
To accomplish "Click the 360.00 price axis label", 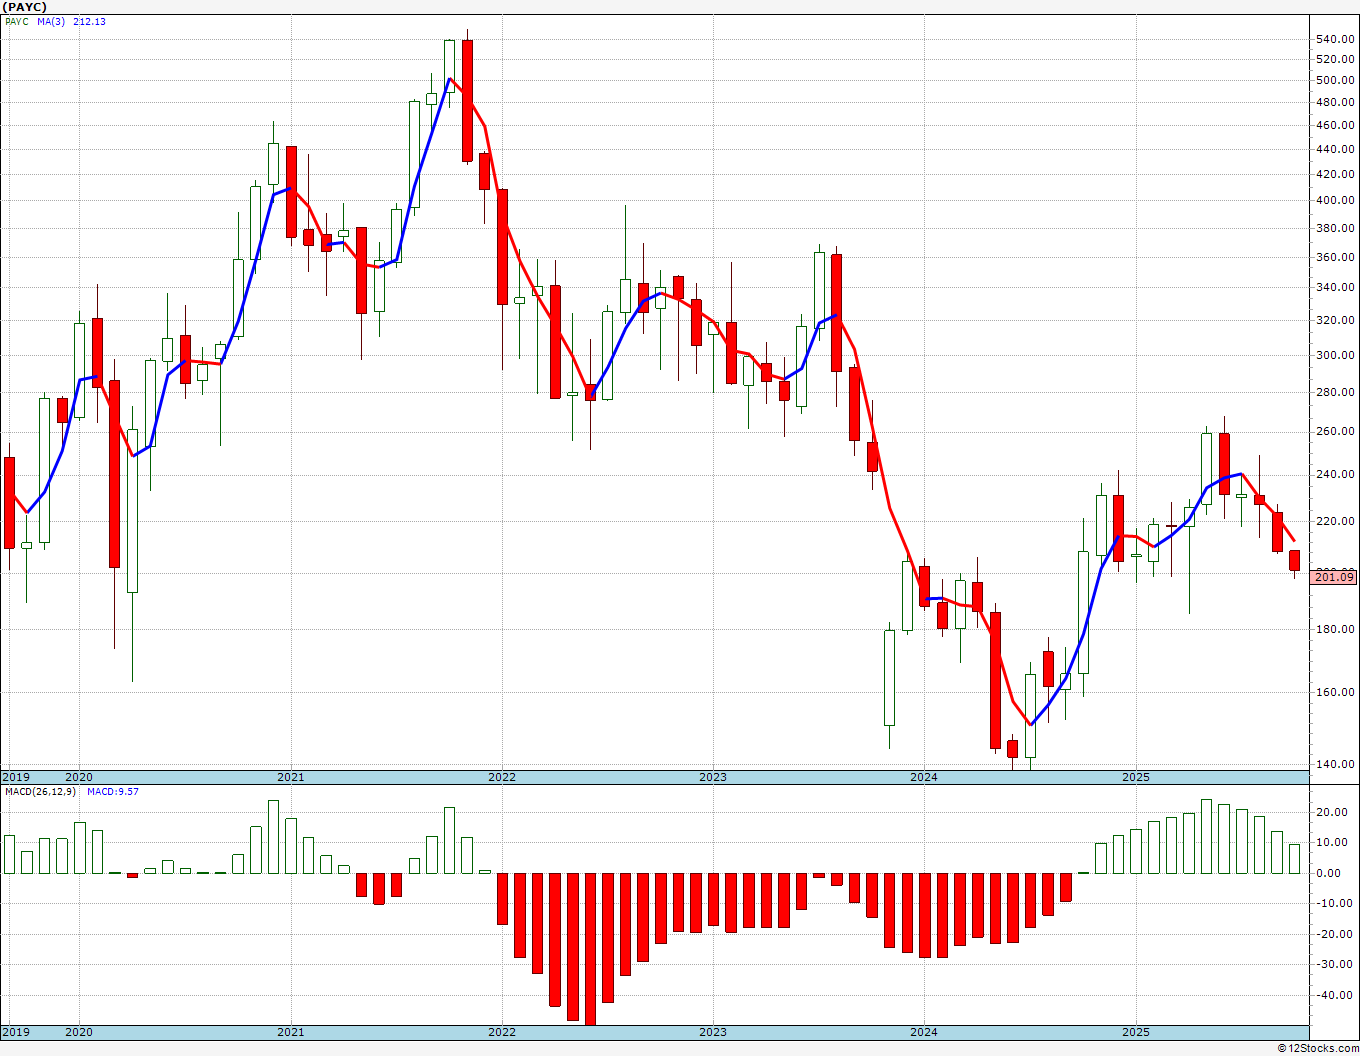I will [1336, 258].
